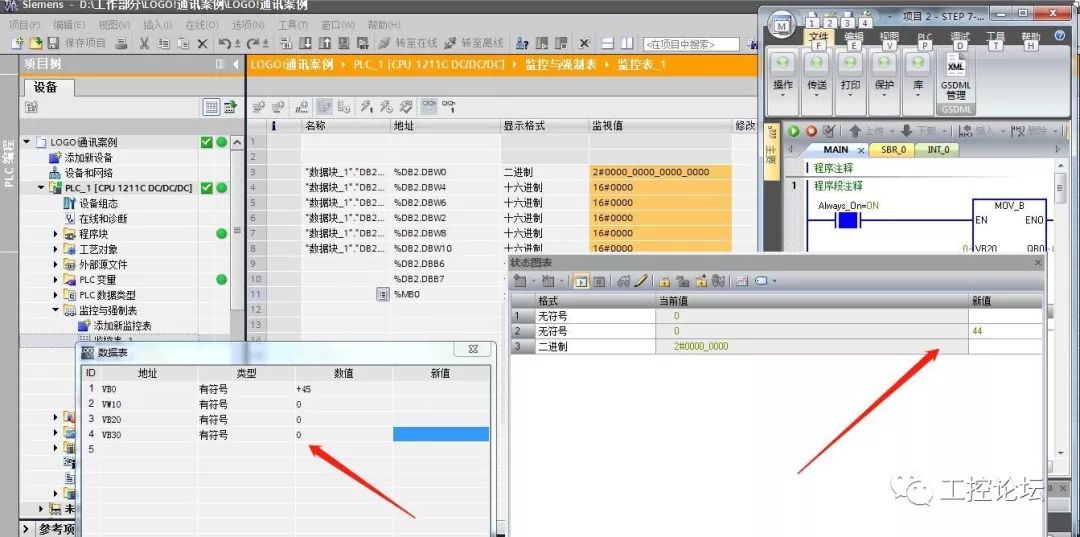Expand the 程序块 tree node
1080x537 pixels.
[x=56, y=234]
